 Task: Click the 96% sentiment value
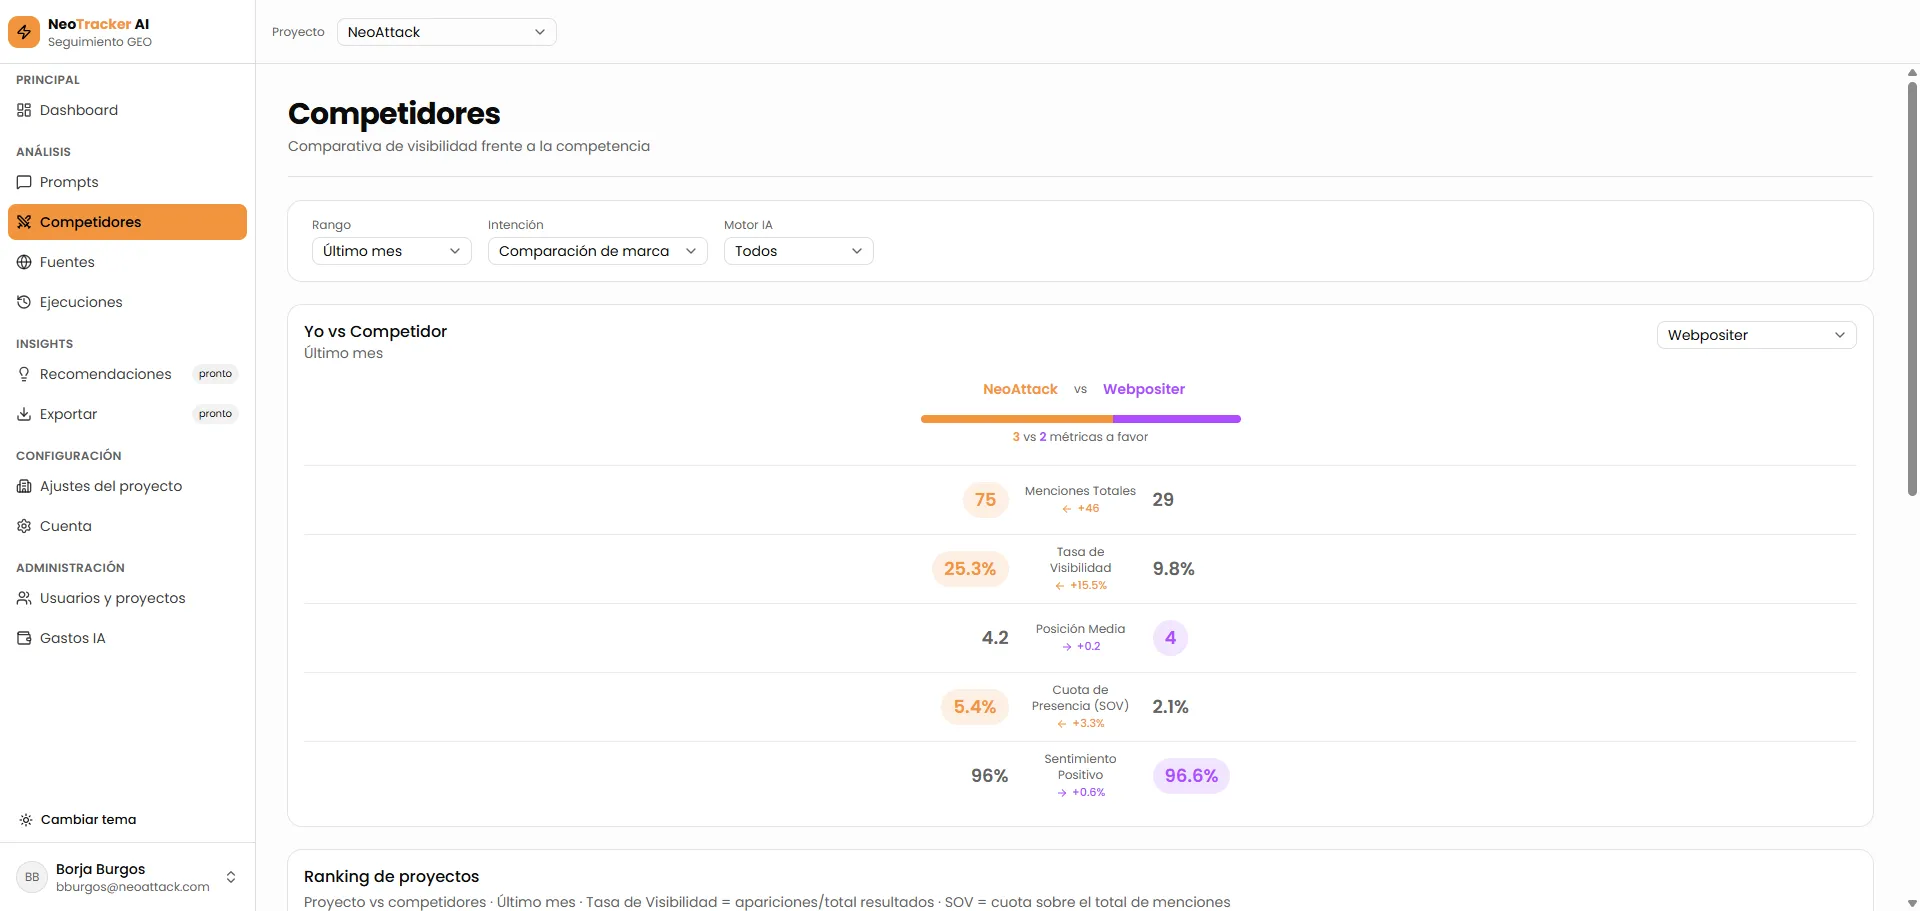990,776
